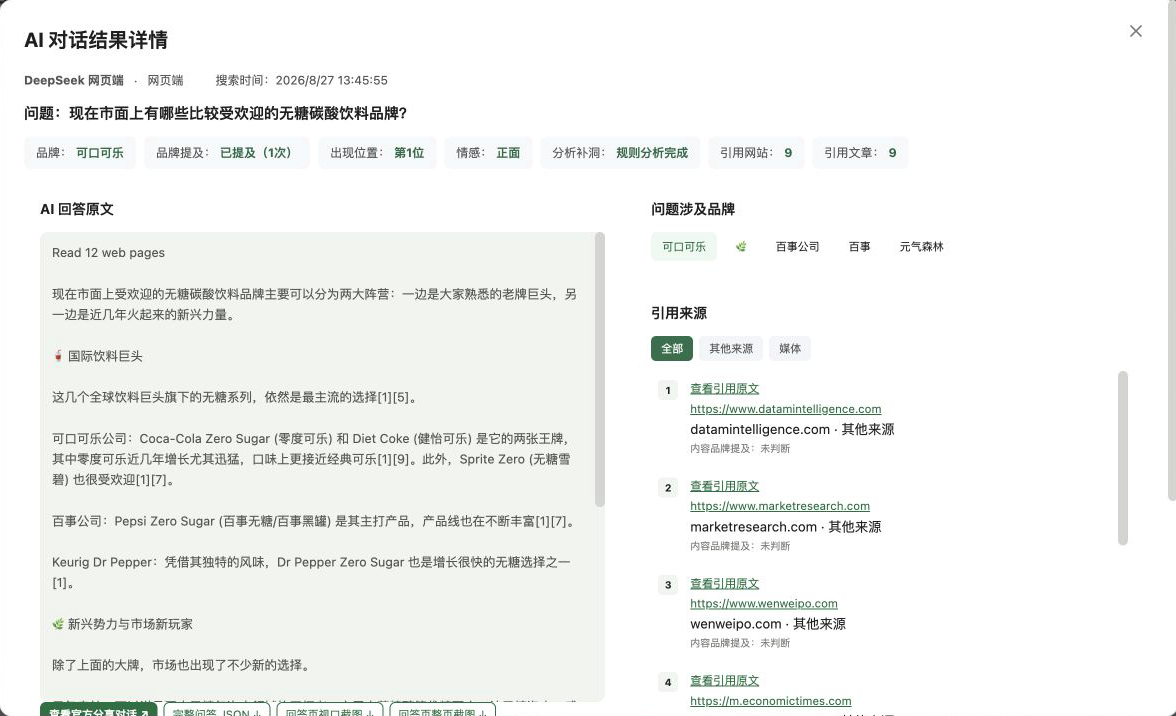This screenshot has width=1176, height=716.
Task: Open the wenweipo.com URL link
Action: [764, 604]
